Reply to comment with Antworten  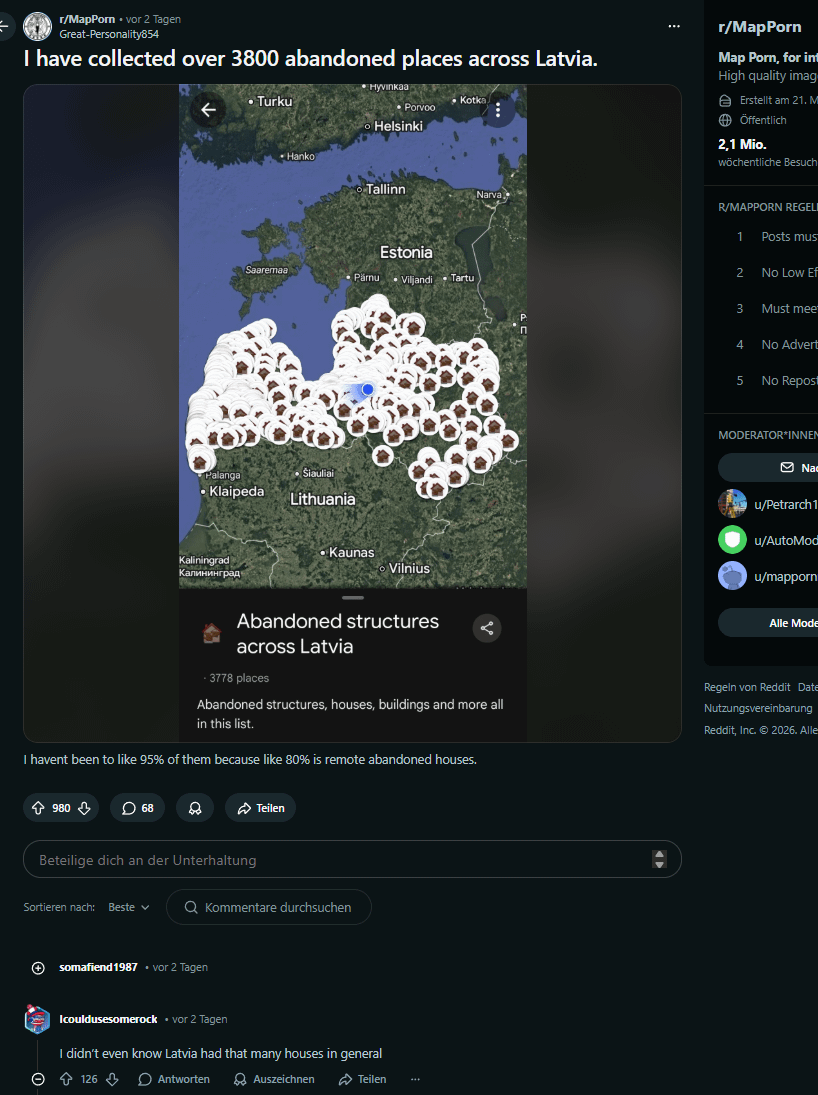click(174, 1079)
